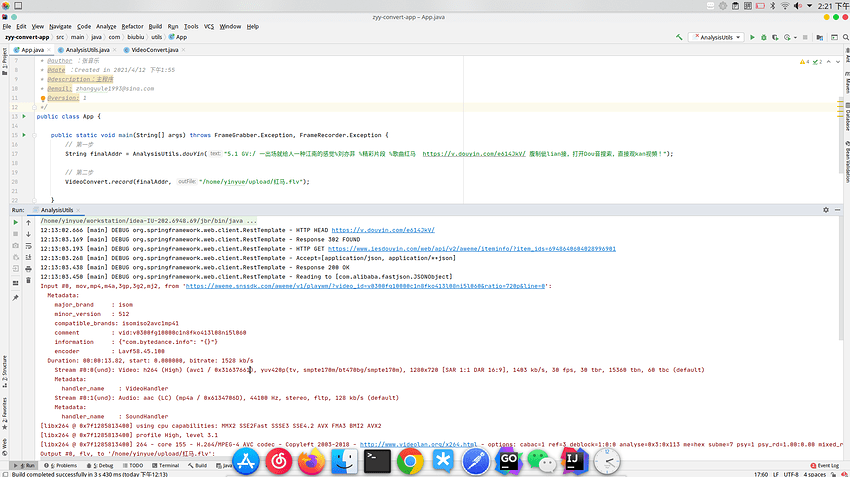Open the AnalysisUtils run configuration dropdown
The image size is (850, 477).
[x=716, y=37]
